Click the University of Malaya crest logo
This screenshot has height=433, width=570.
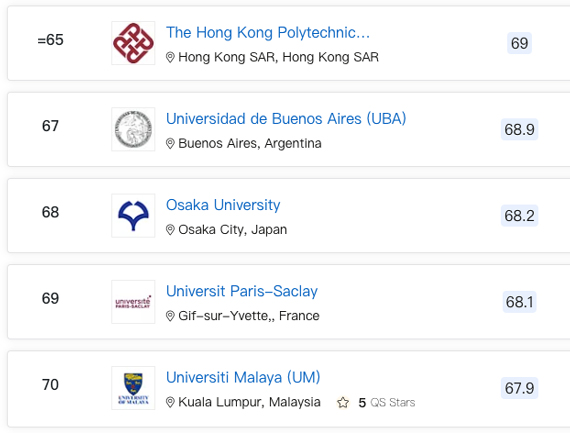pyautogui.click(x=133, y=388)
